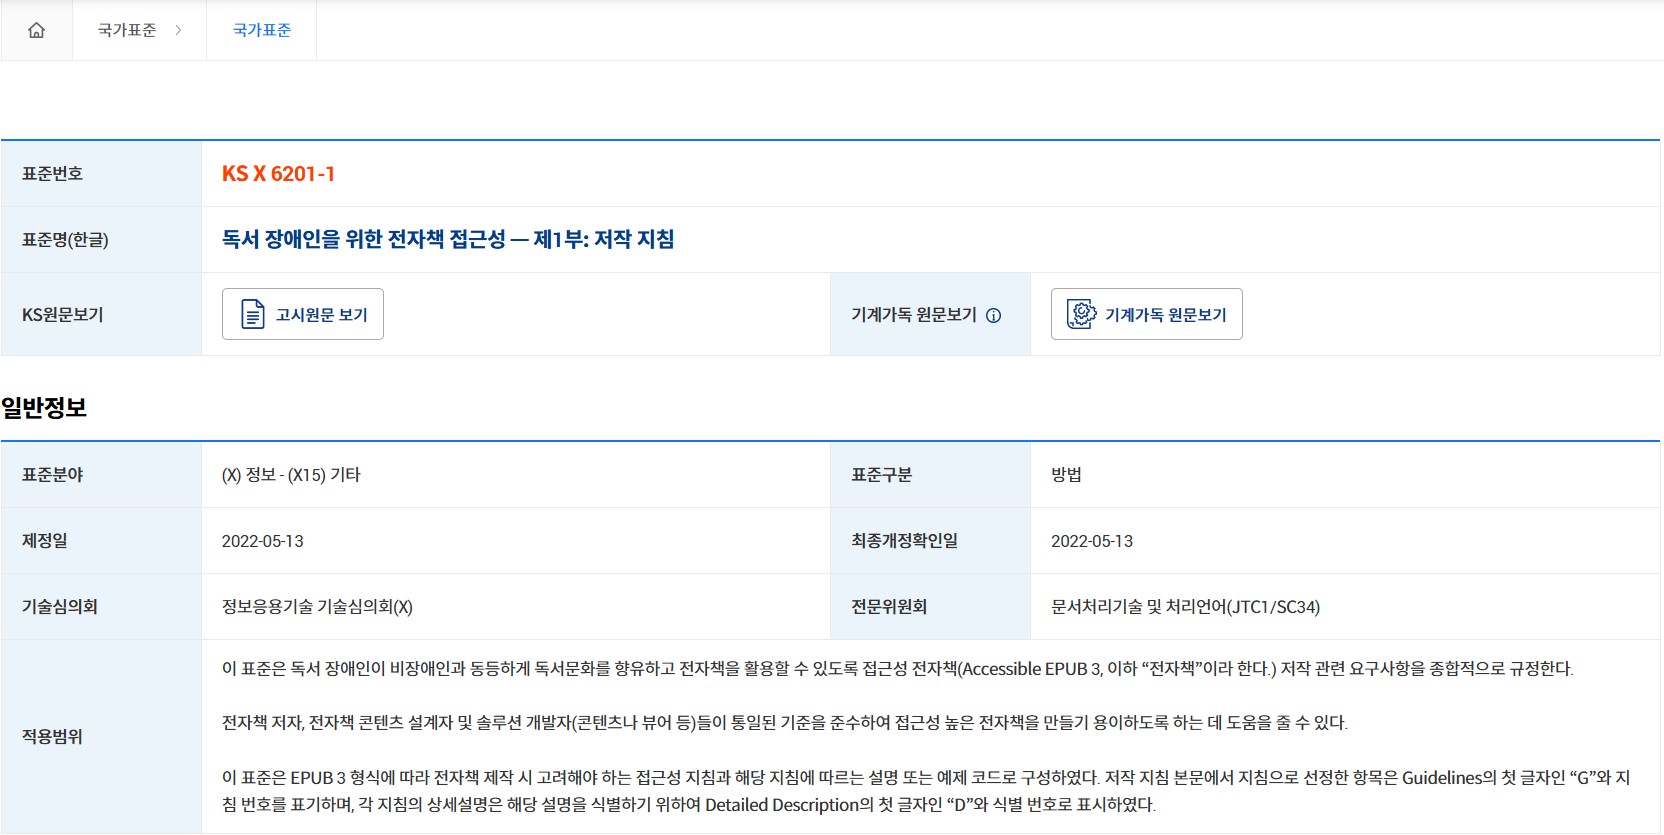This screenshot has width=1664, height=835.
Task: Click the document icon in 고시원문 보기
Action: 253,314
